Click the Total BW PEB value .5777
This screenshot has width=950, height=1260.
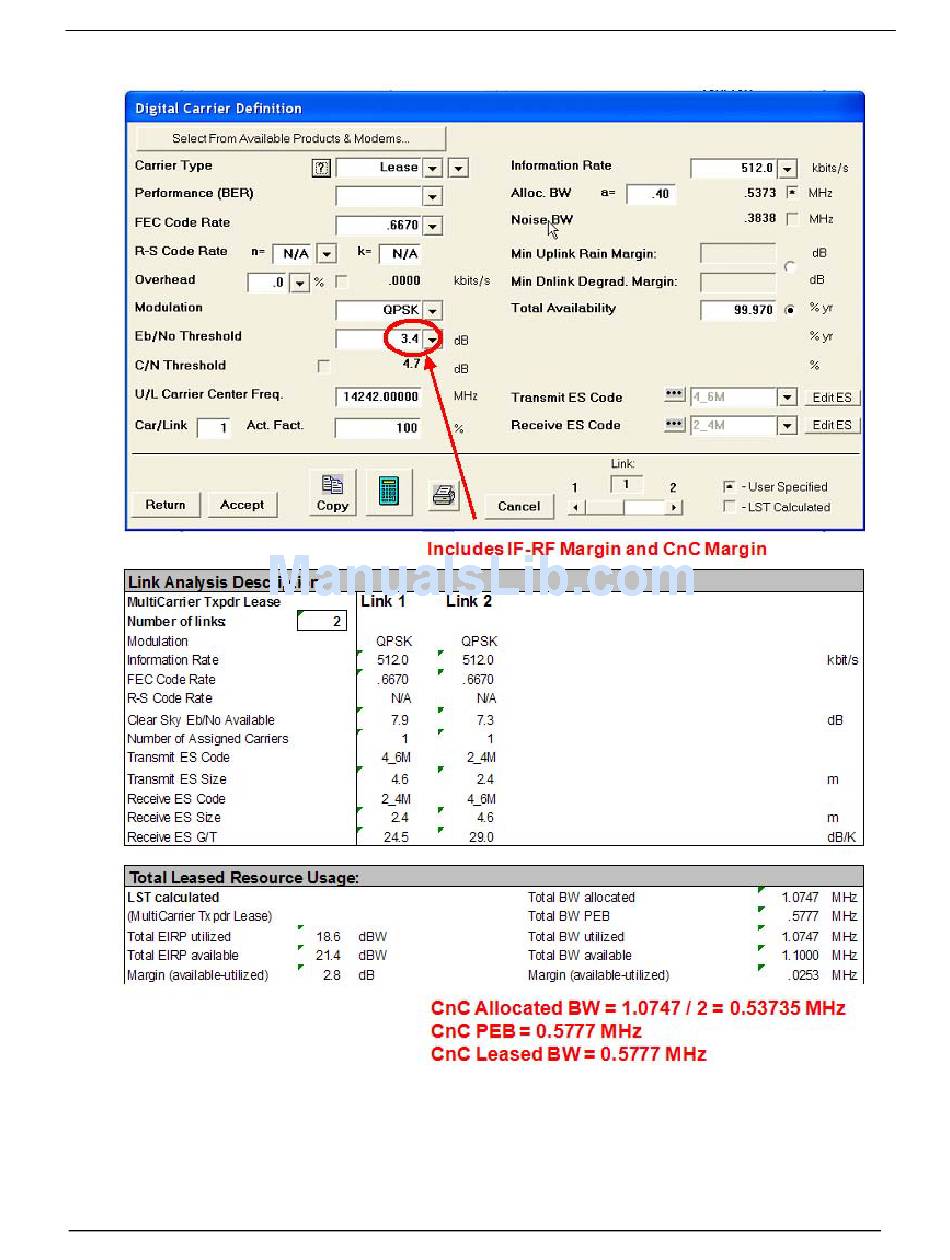[804, 916]
